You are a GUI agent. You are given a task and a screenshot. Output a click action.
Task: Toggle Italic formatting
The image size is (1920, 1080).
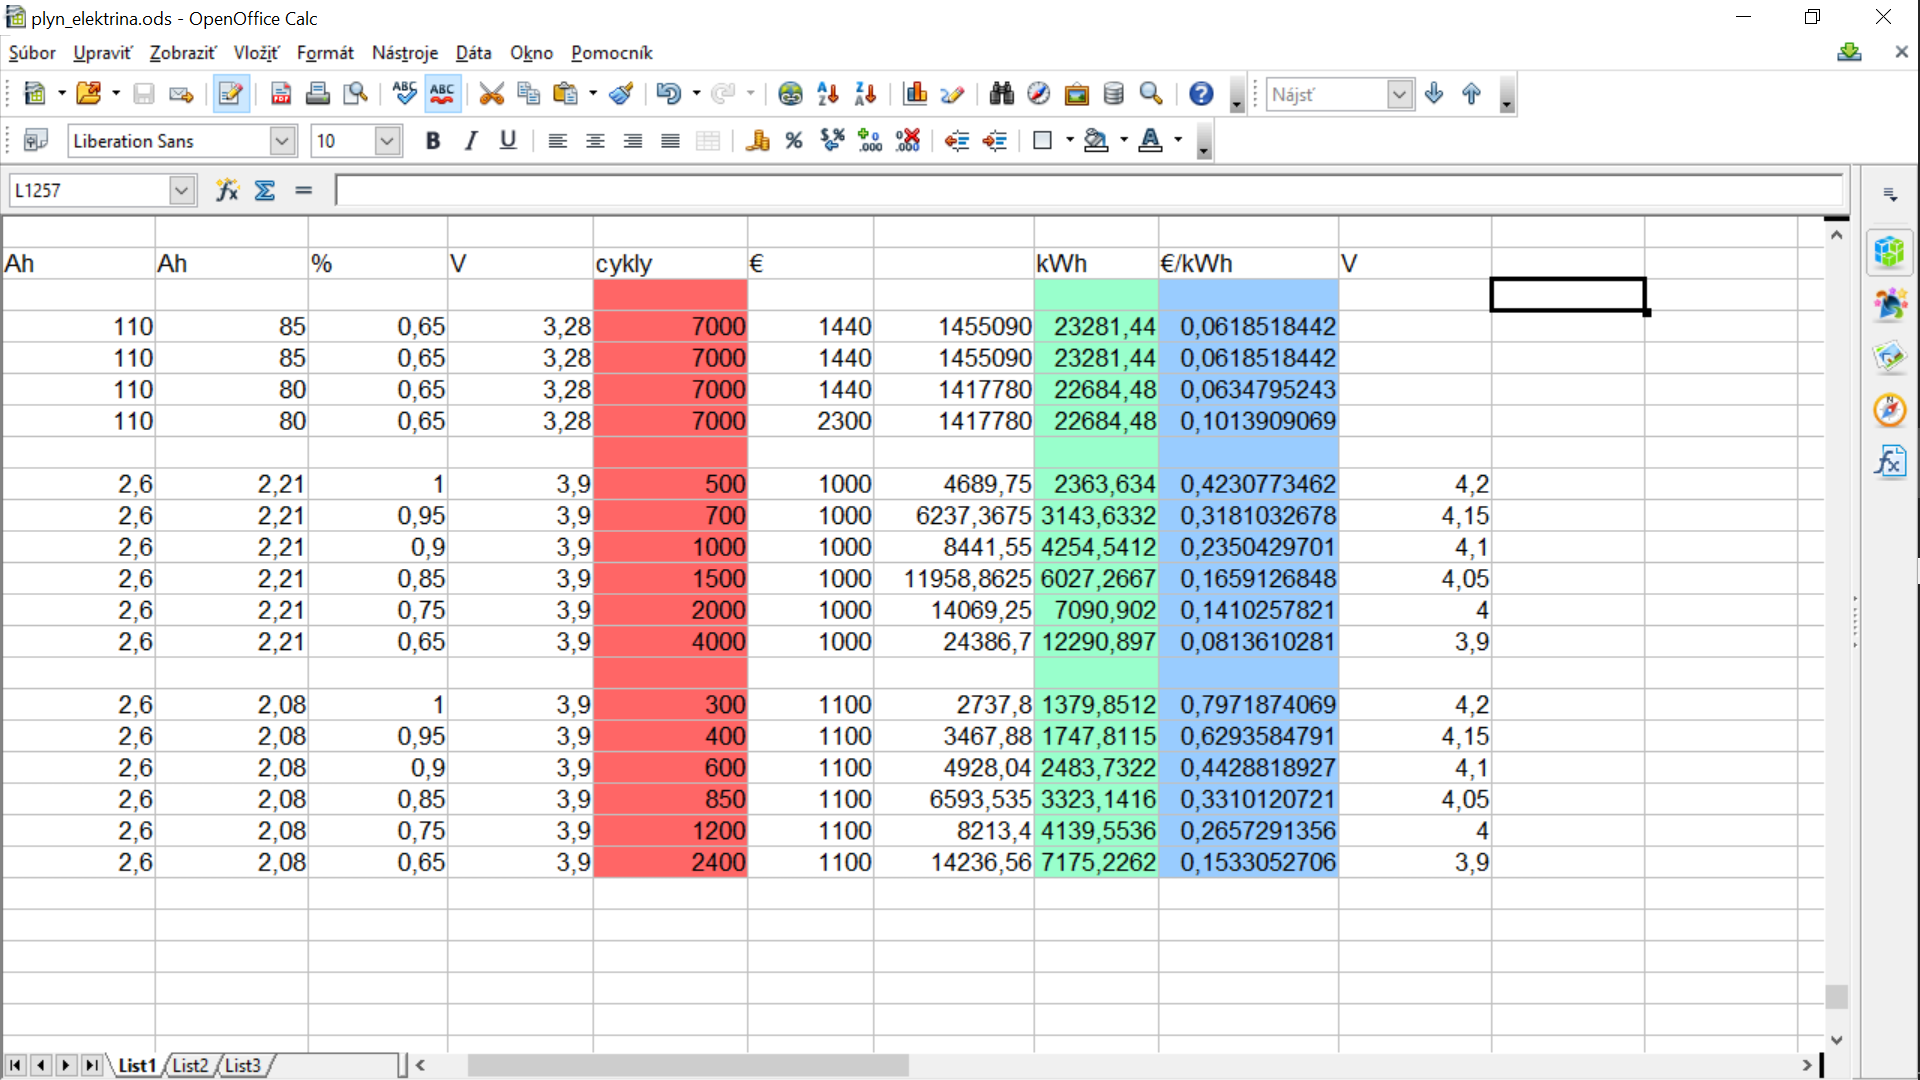point(470,141)
